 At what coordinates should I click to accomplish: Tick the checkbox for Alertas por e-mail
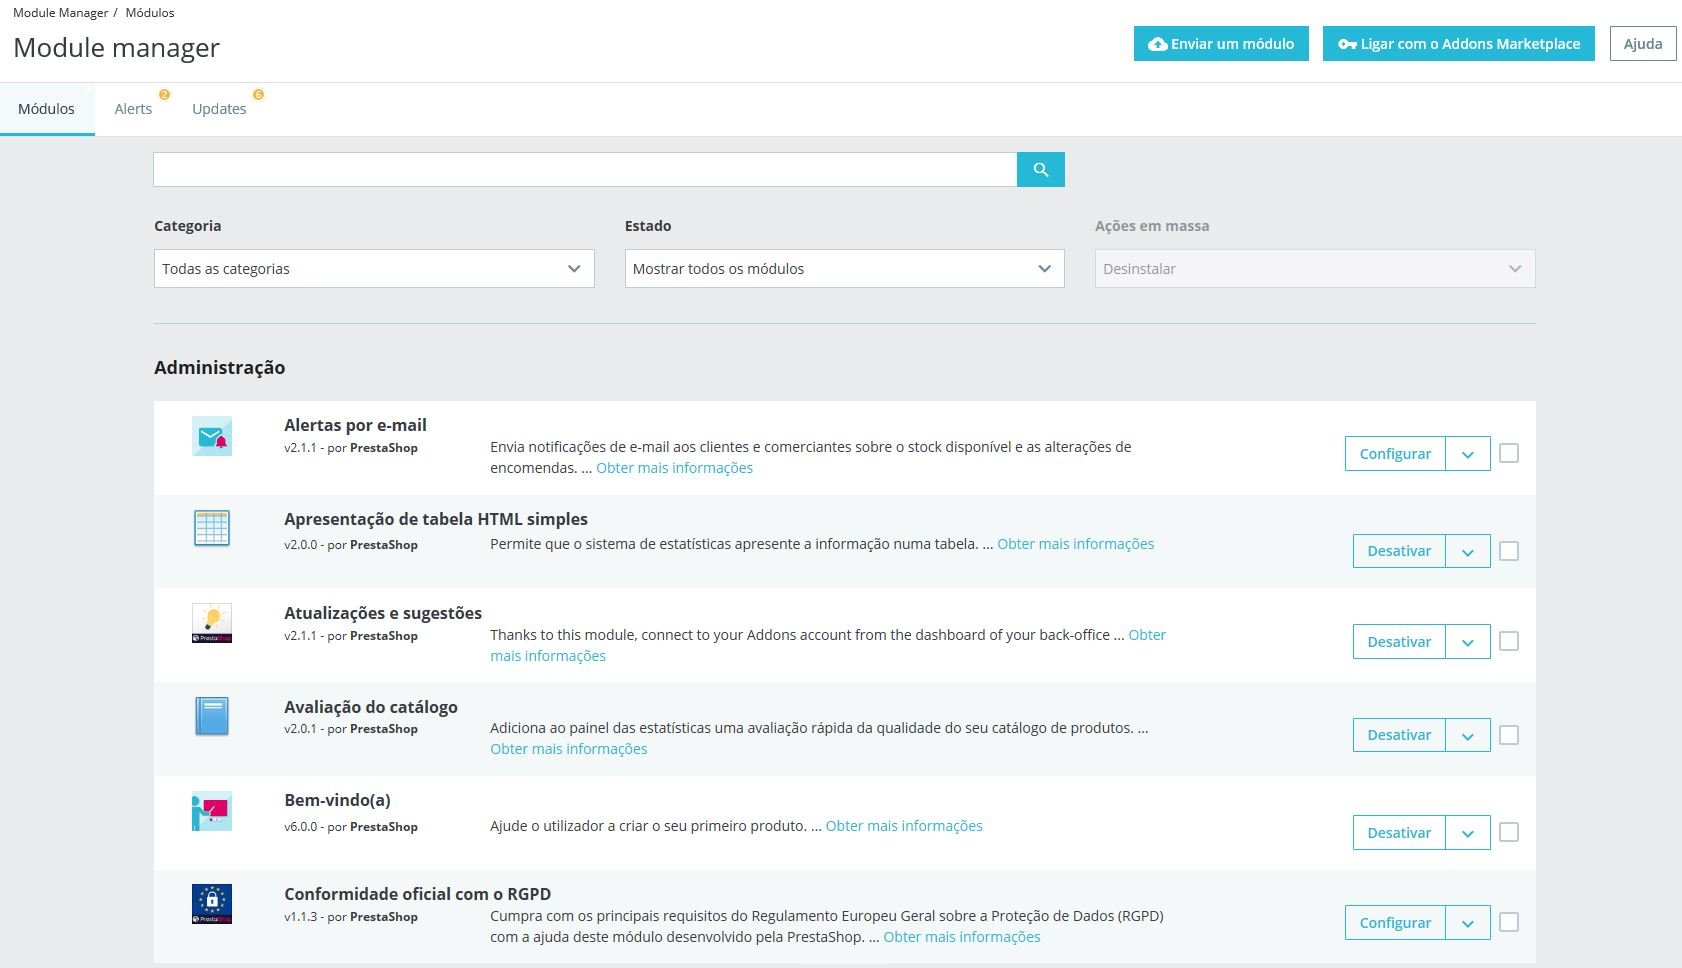(x=1509, y=453)
